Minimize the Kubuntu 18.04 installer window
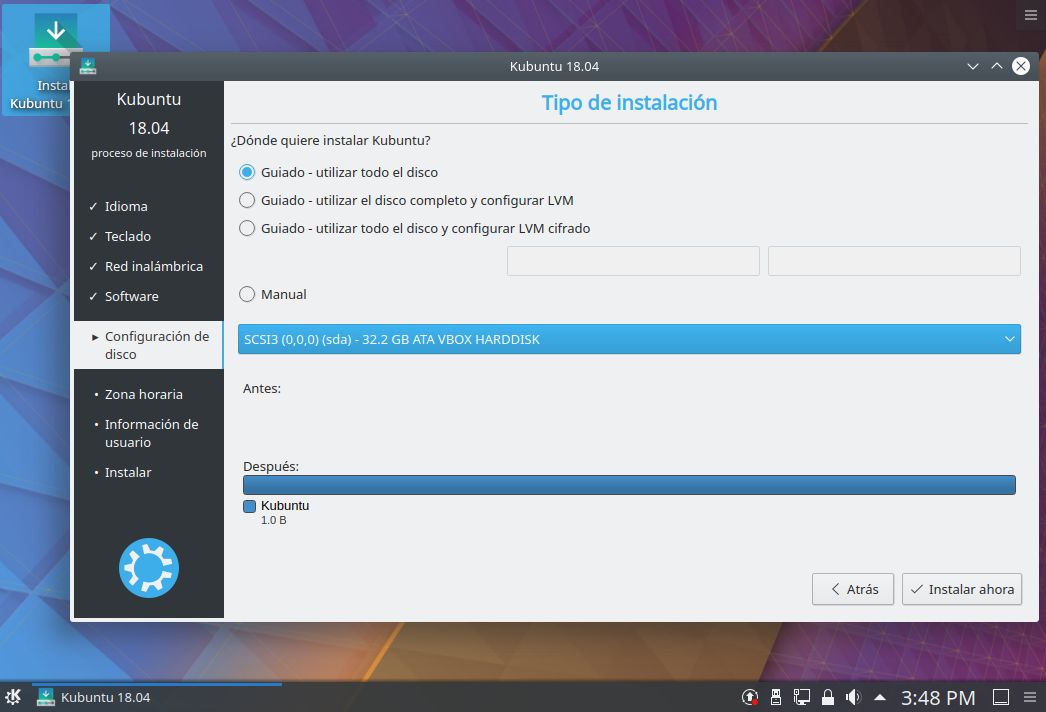 coord(973,66)
